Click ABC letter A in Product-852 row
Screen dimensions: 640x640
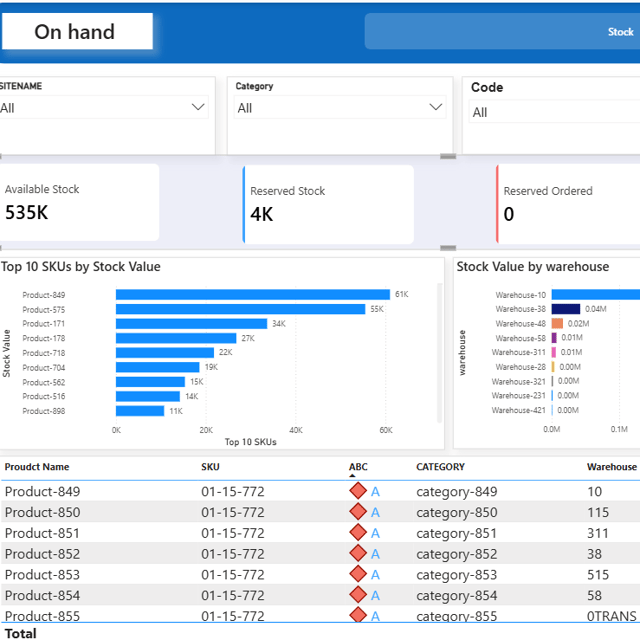(375, 554)
